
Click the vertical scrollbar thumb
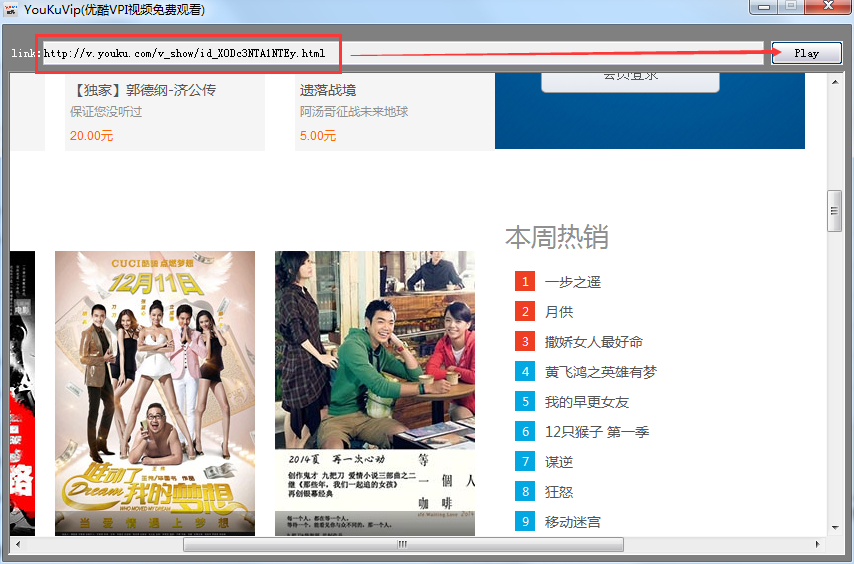[834, 211]
